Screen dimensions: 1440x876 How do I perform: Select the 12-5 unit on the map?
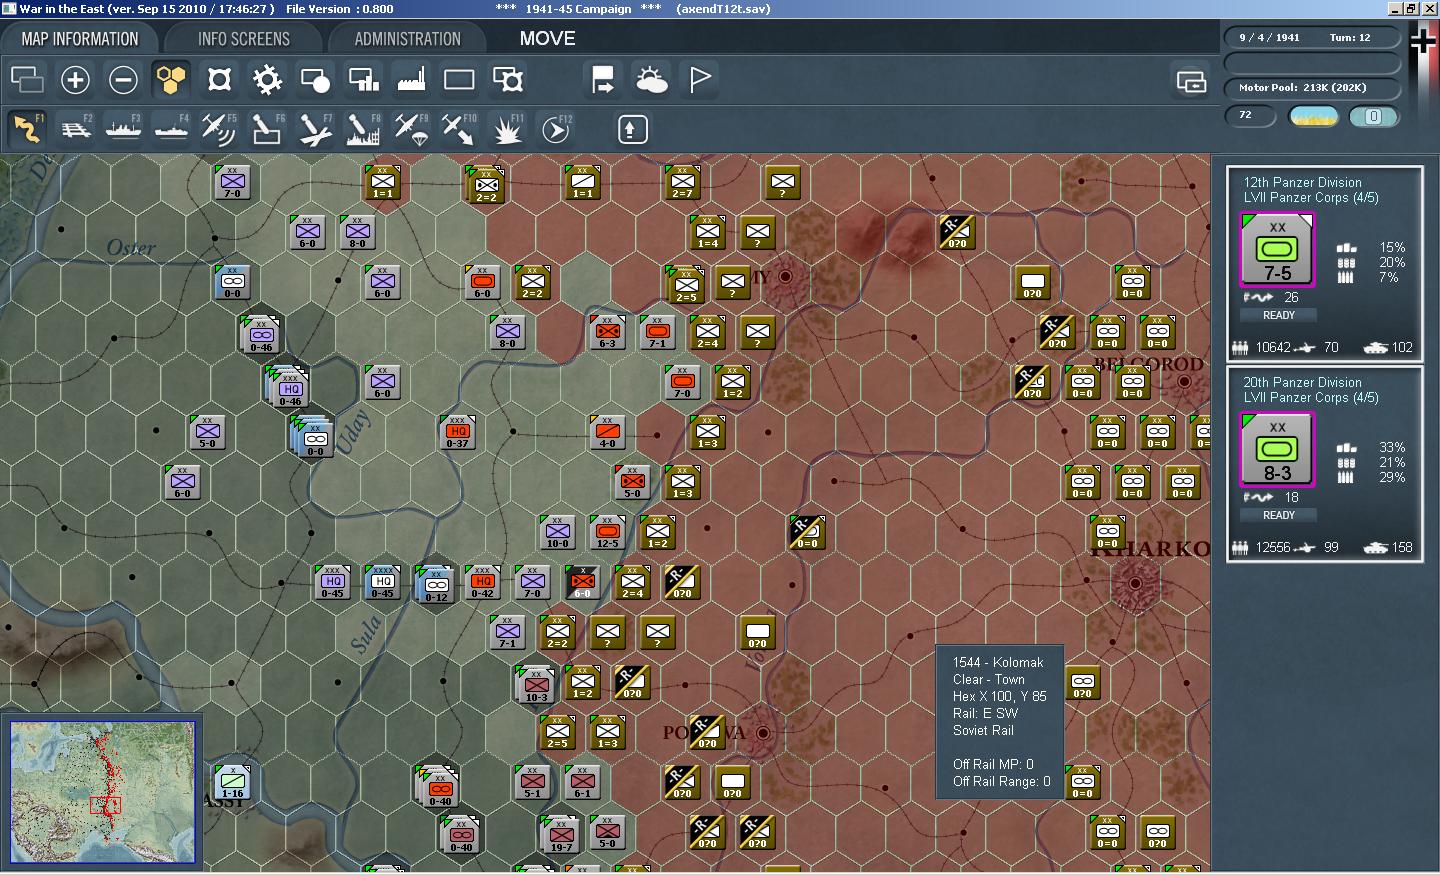(607, 532)
